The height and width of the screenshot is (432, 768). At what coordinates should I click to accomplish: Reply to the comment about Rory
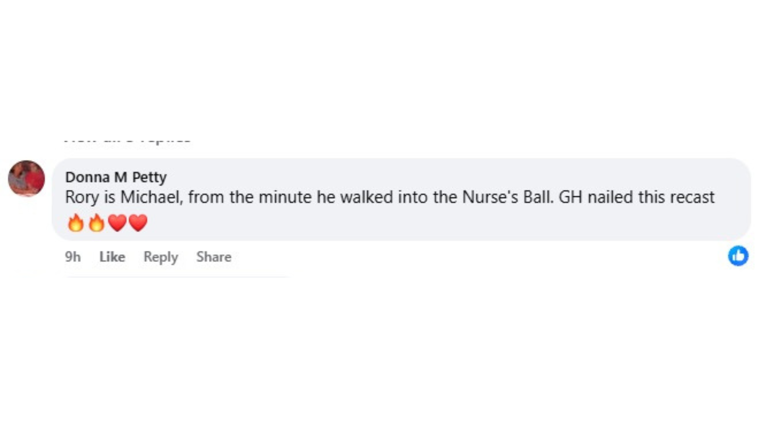[160, 257]
